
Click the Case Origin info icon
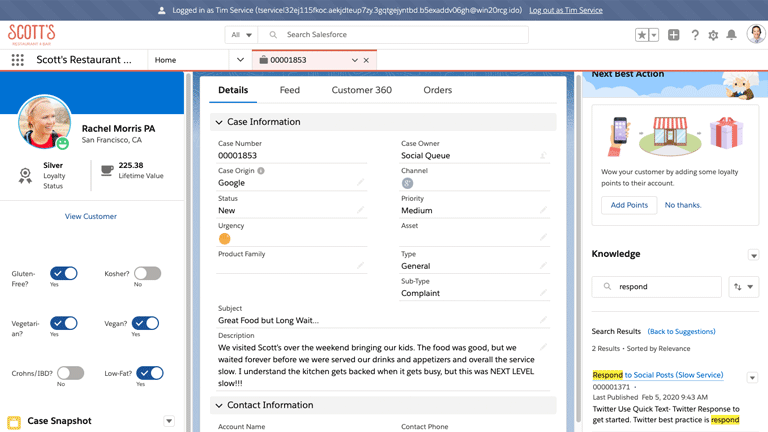point(261,171)
